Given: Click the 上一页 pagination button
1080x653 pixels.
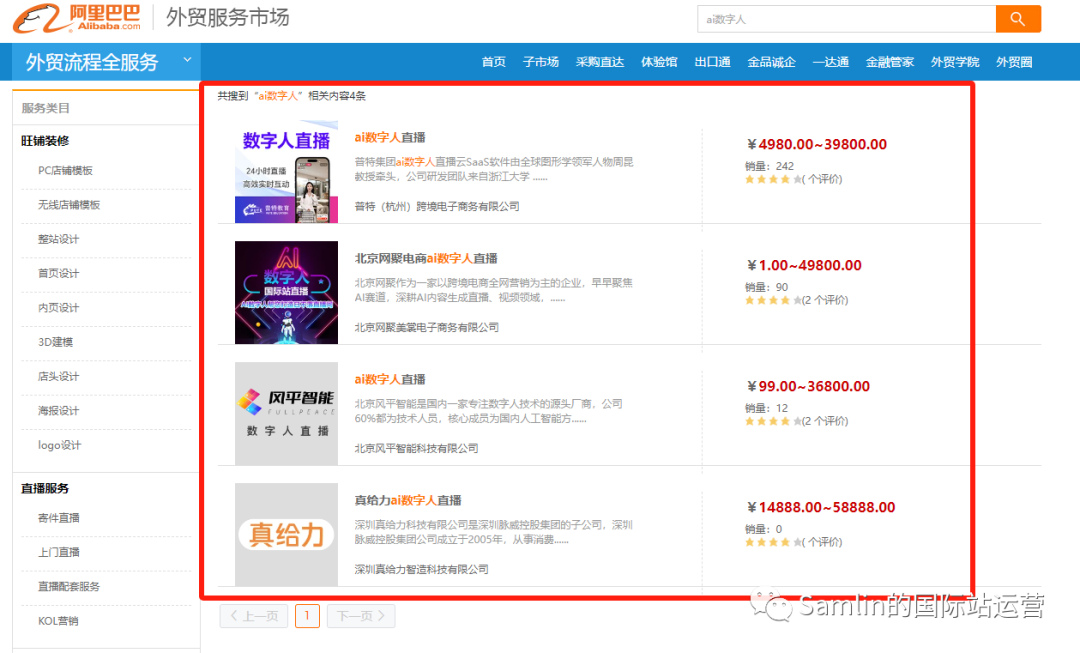Looking at the screenshot, I should (253, 616).
